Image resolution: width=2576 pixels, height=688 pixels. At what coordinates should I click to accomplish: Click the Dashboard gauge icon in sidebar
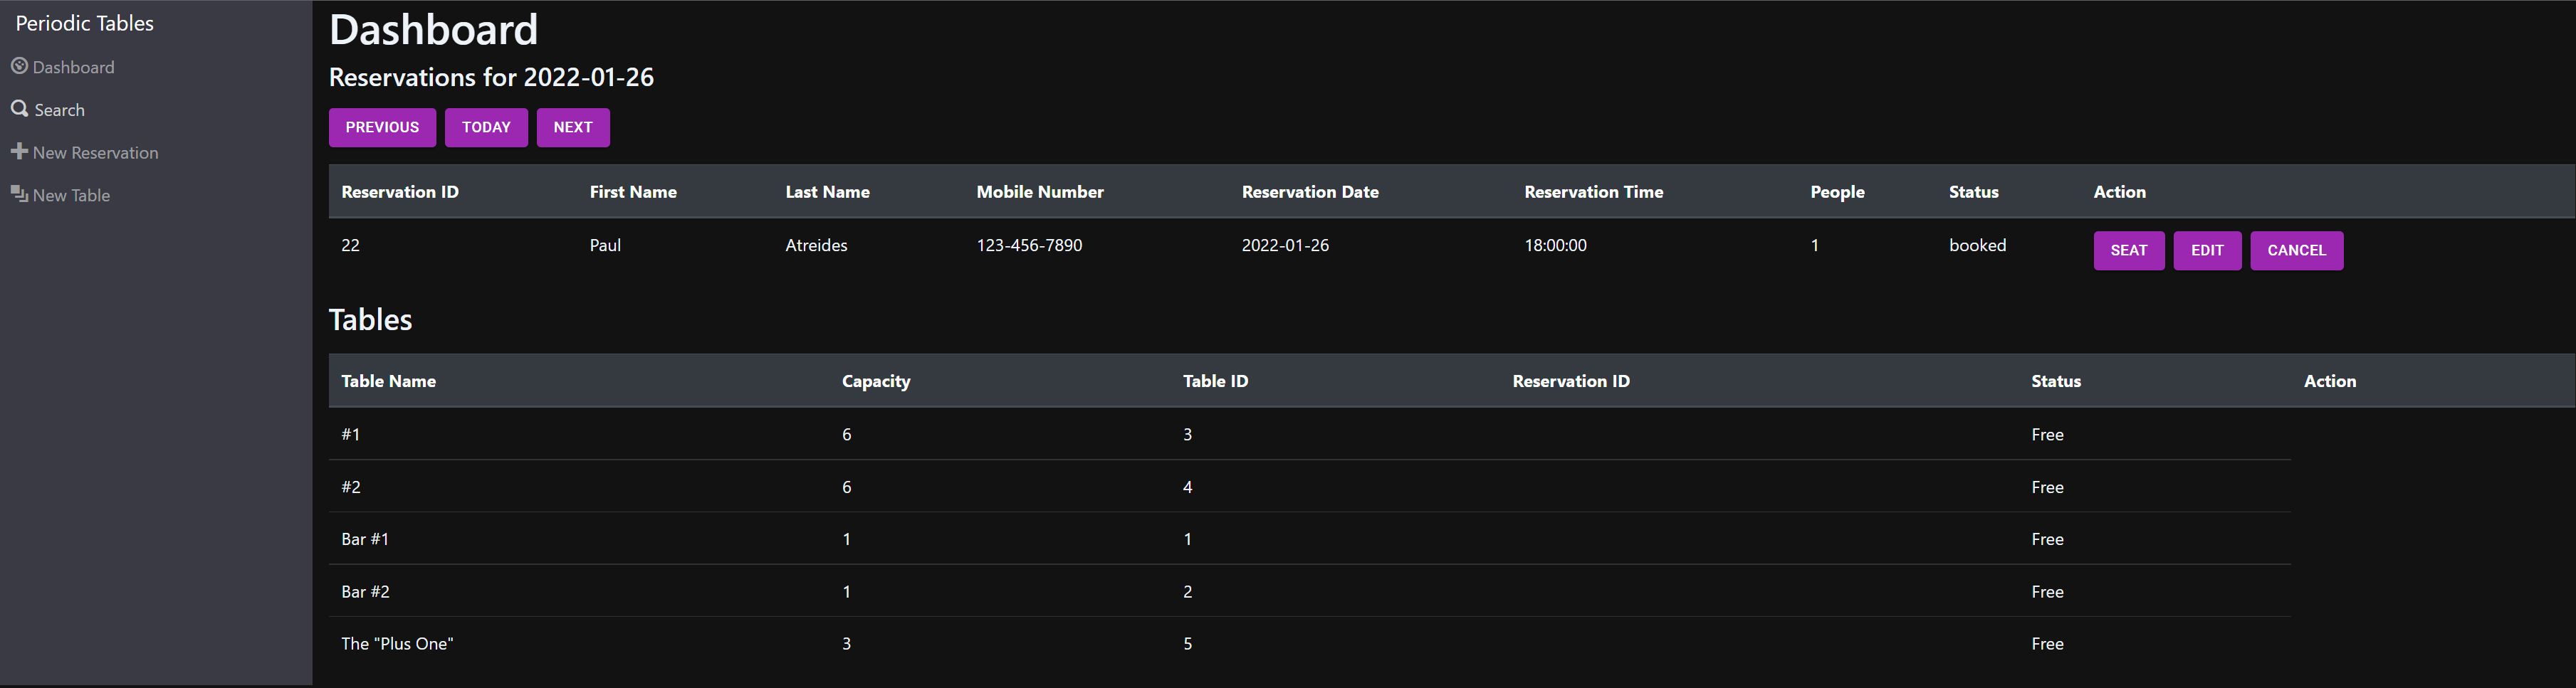click(x=19, y=66)
